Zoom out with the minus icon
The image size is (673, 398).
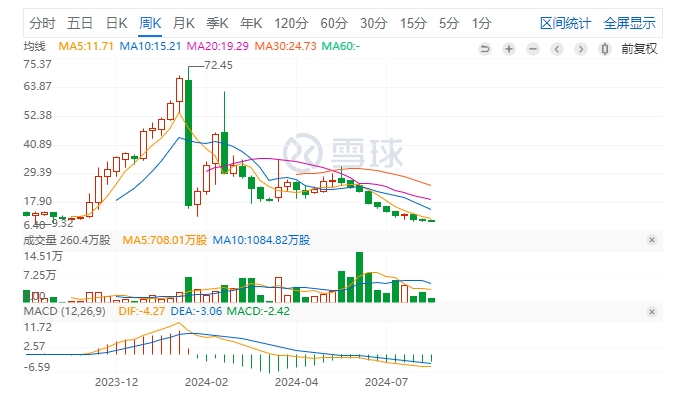pos(533,49)
